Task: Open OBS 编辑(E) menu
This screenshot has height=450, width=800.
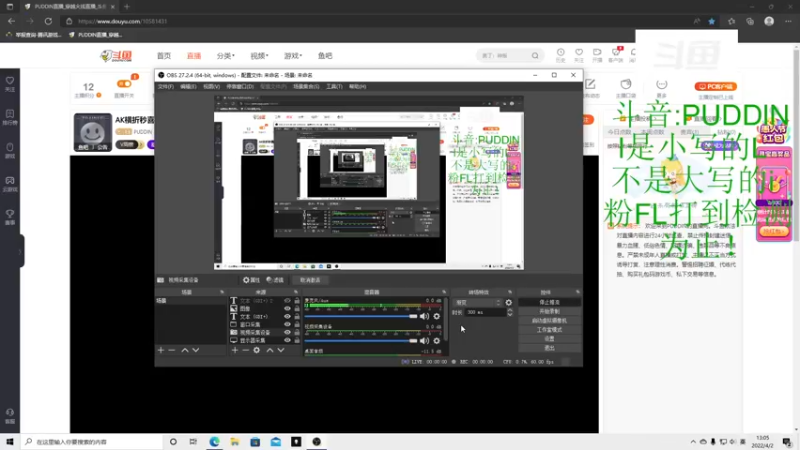Action: 188,87
